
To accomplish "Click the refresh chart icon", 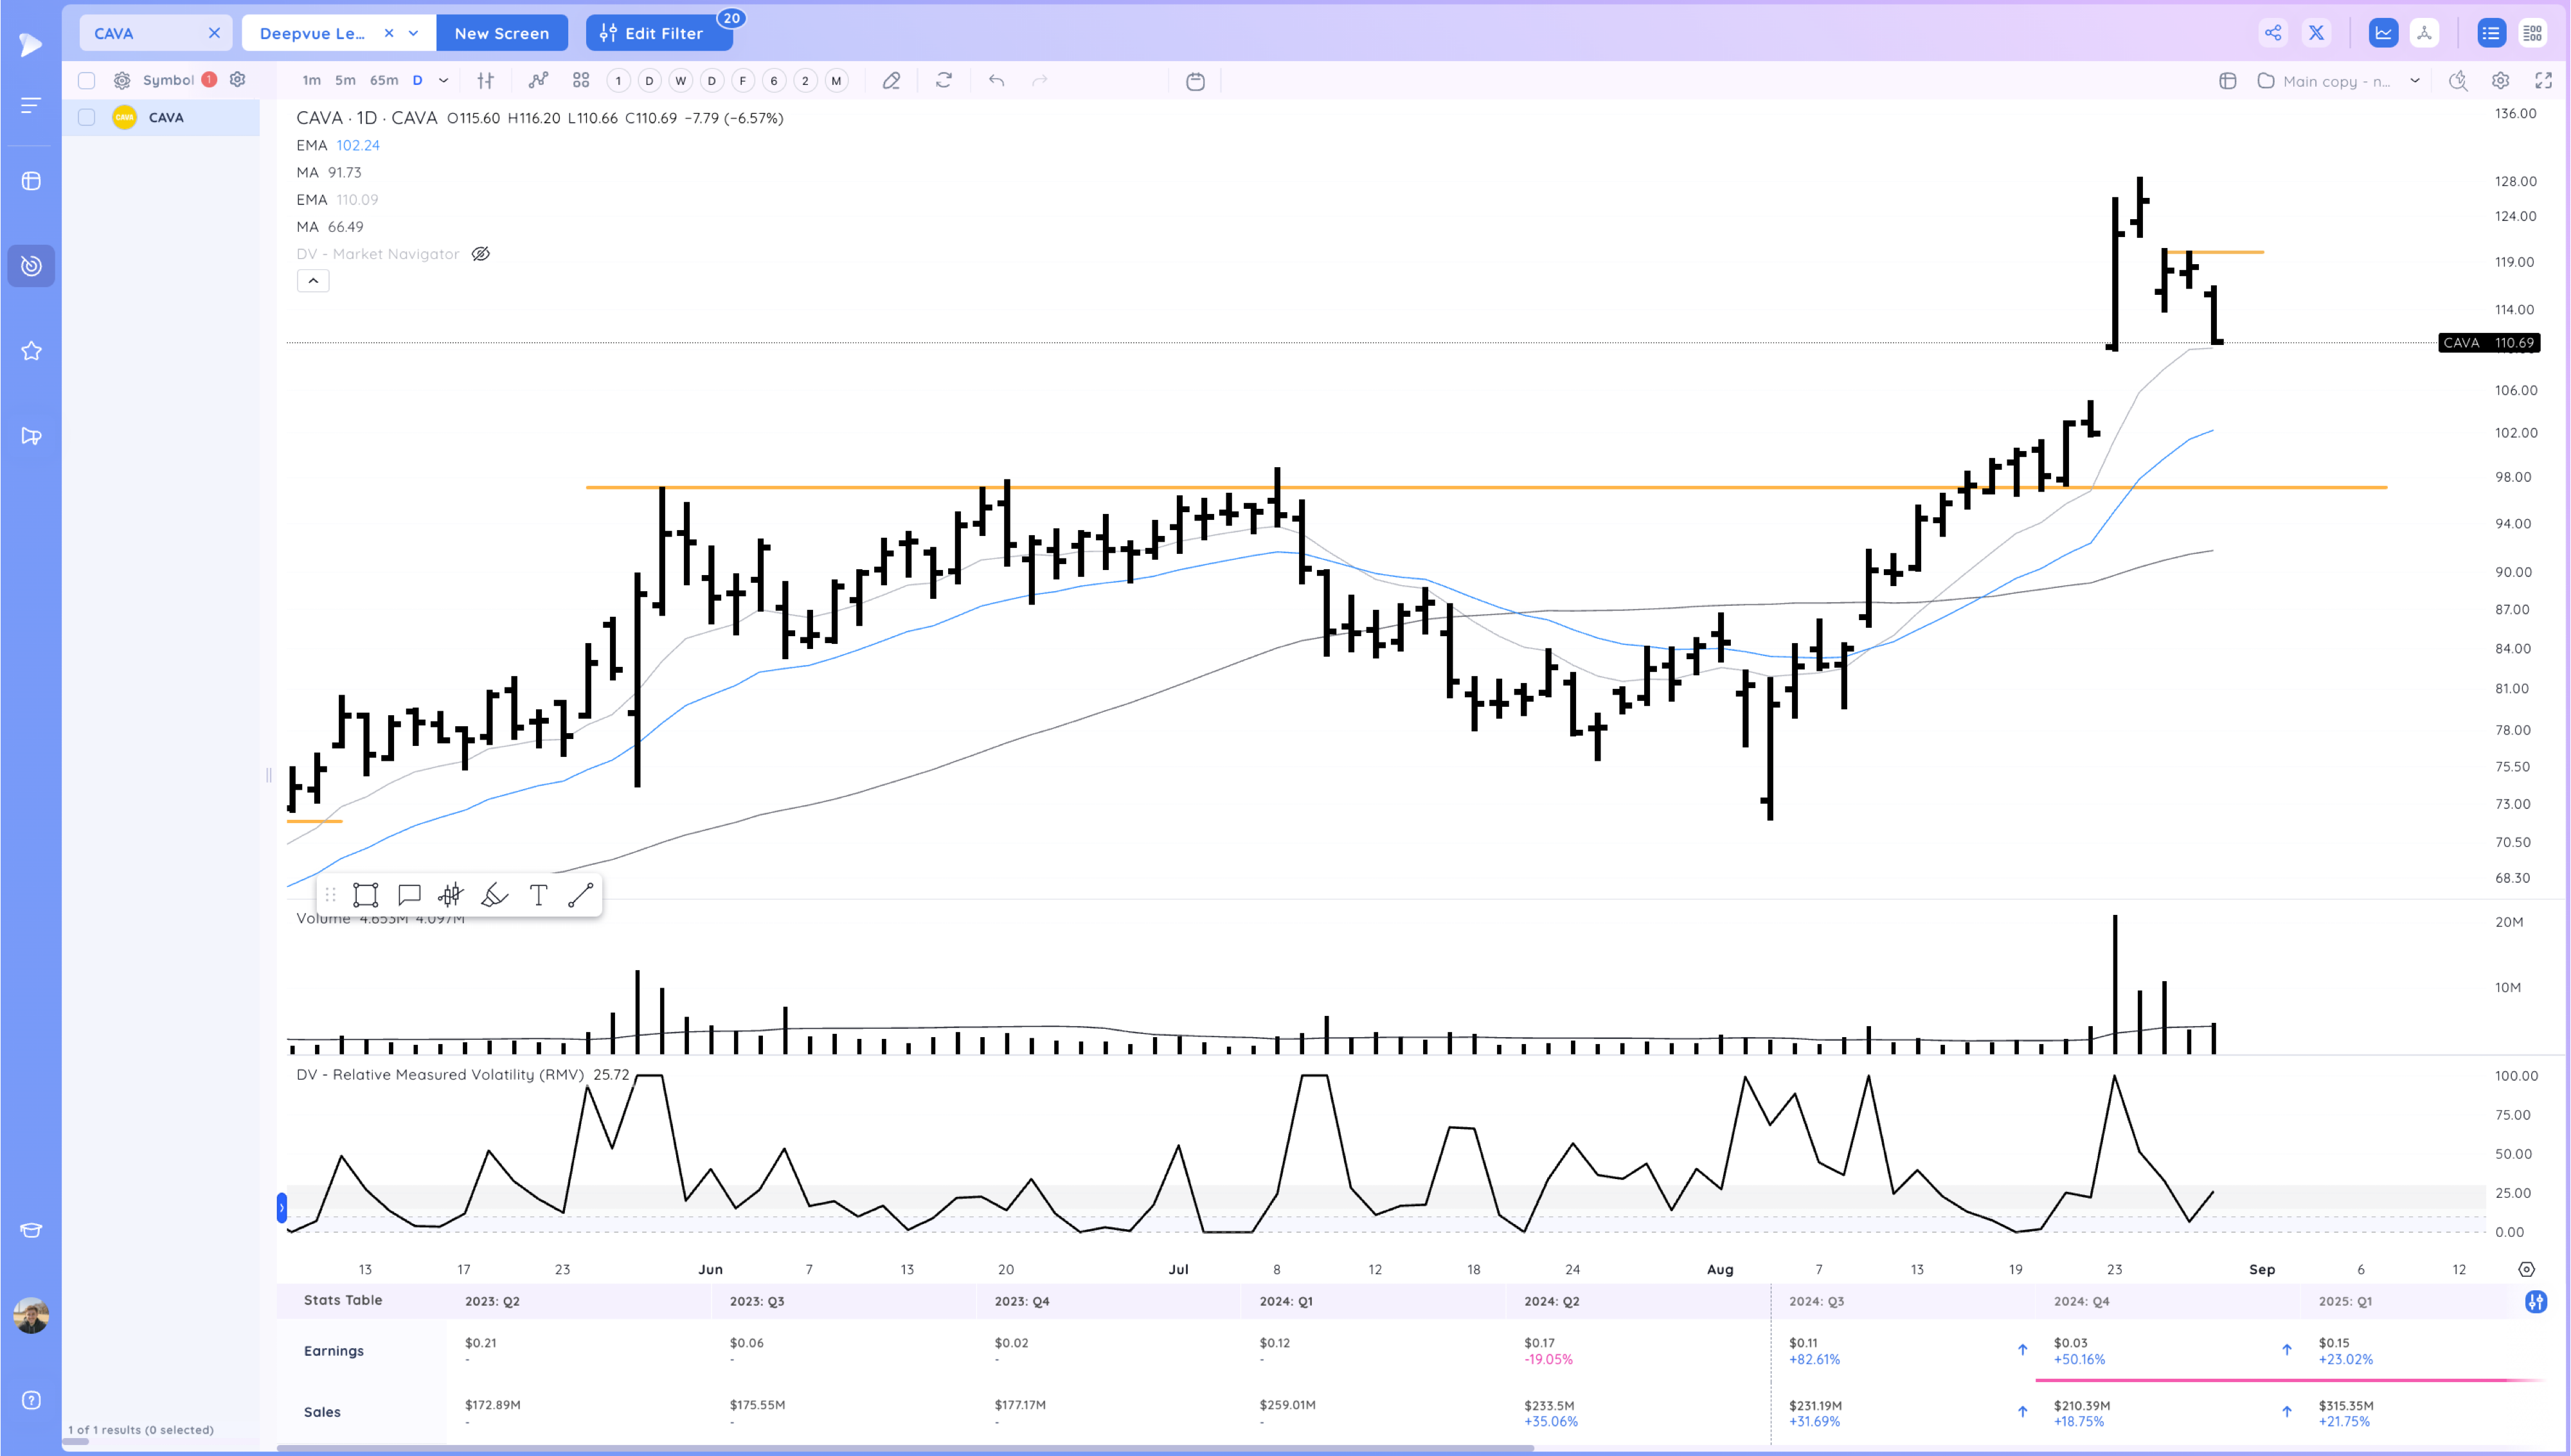I will click(x=943, y=81).
